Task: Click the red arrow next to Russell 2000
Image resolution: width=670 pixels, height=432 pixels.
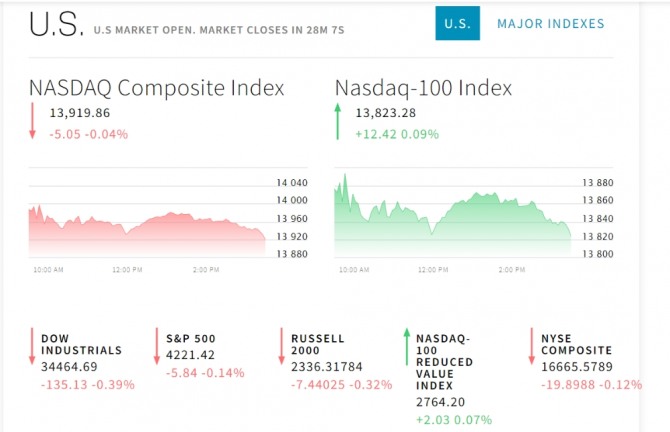Action: pos(283,345)
